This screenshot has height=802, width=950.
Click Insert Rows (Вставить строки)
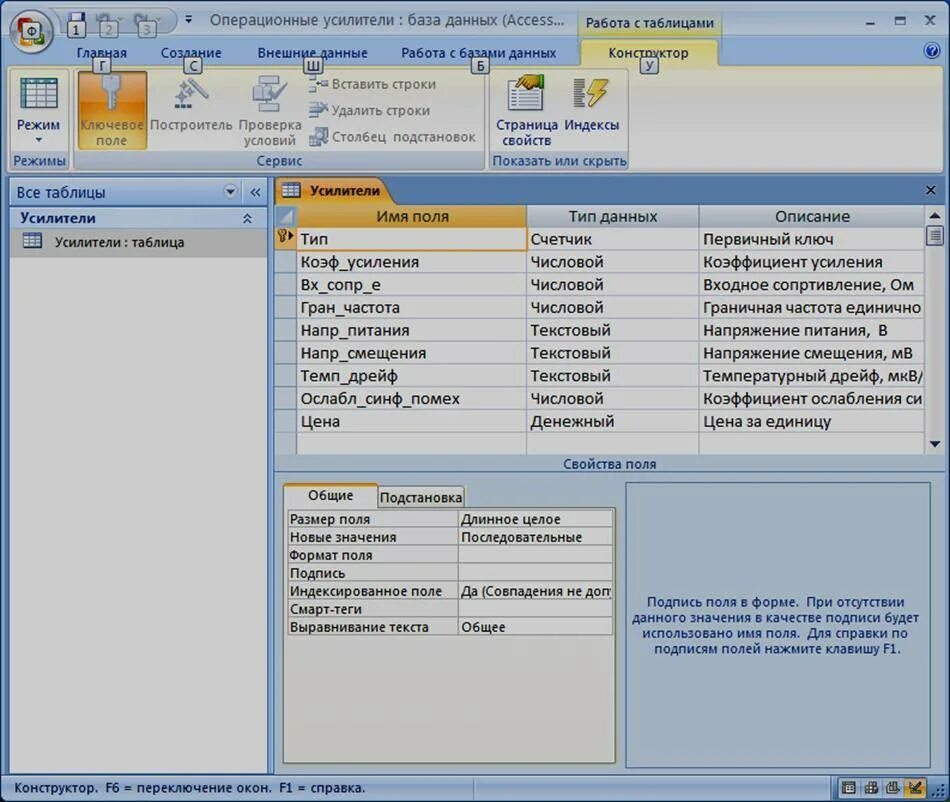(372, 84)
